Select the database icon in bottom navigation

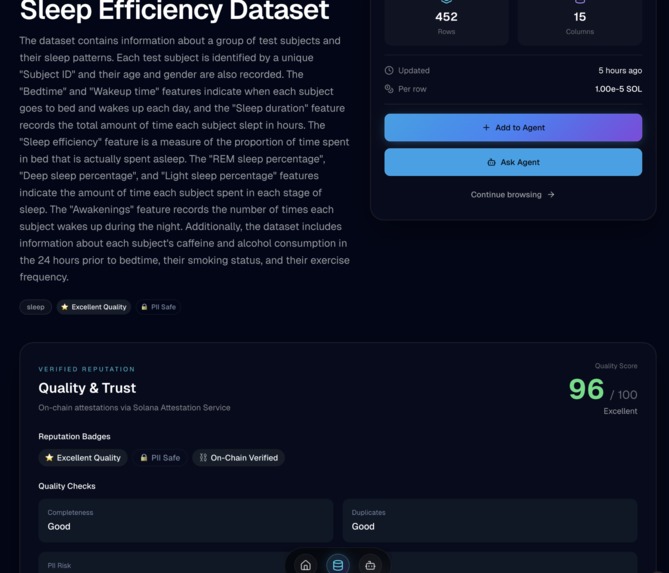pyautogui.click(x=337, y=565)
